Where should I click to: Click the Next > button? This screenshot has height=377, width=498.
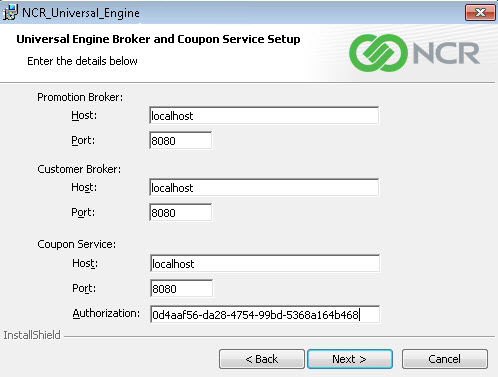350,359
